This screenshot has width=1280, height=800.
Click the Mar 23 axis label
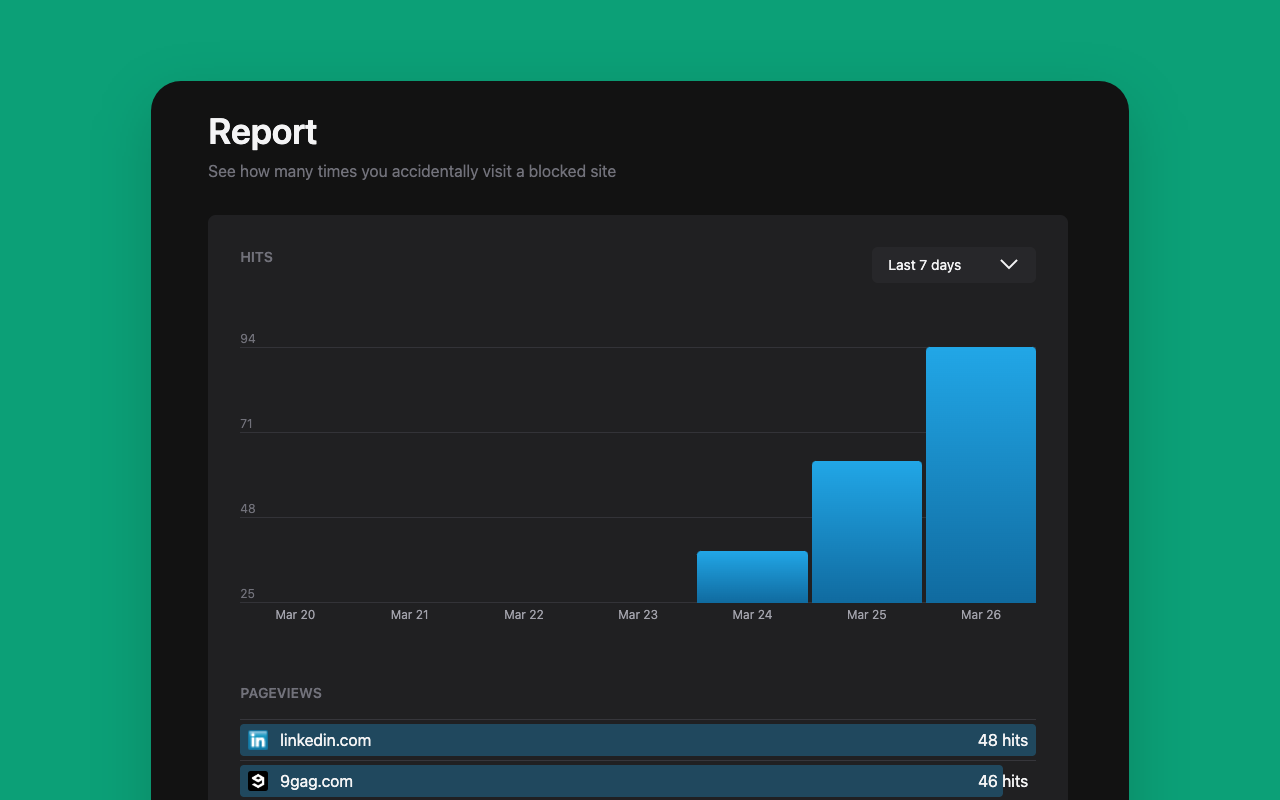click(638, 615)
